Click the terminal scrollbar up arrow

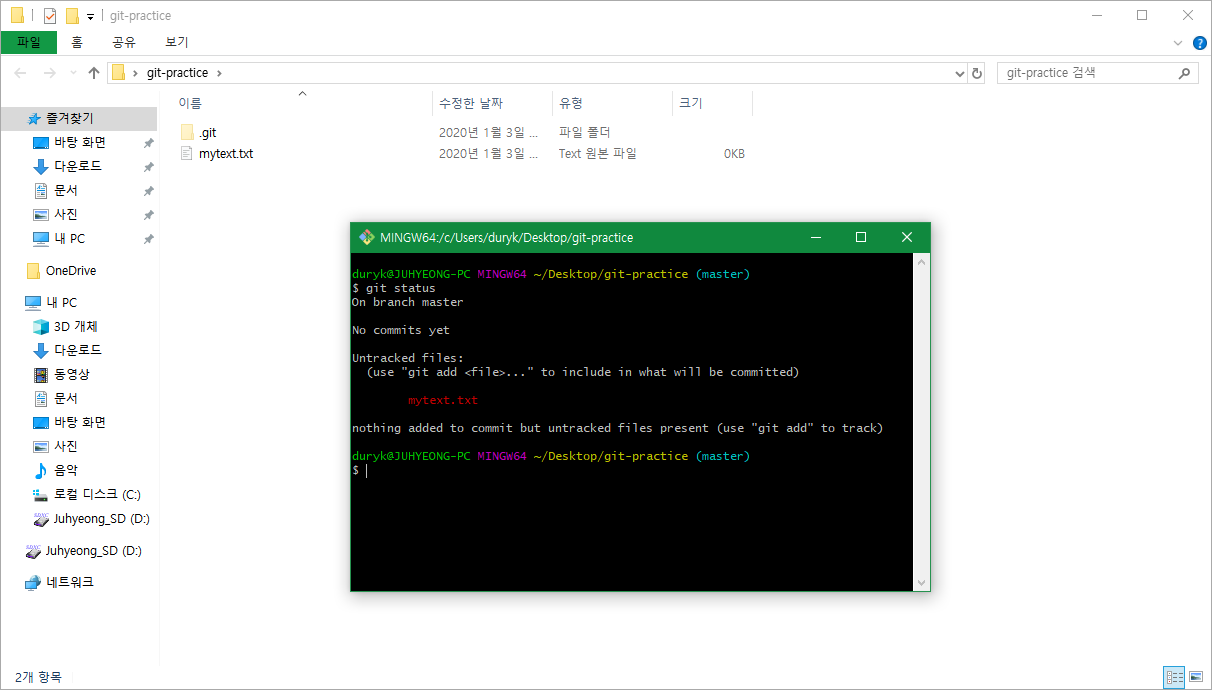922,261
